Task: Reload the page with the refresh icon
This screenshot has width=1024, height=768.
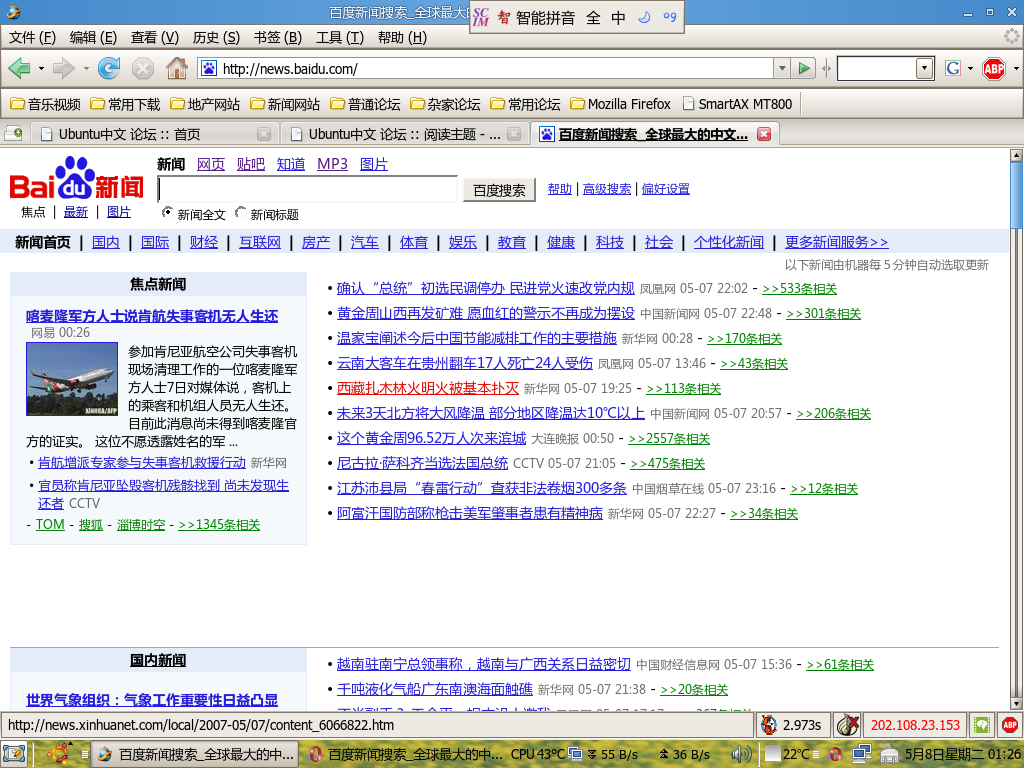Action: (x=109, y=68)
